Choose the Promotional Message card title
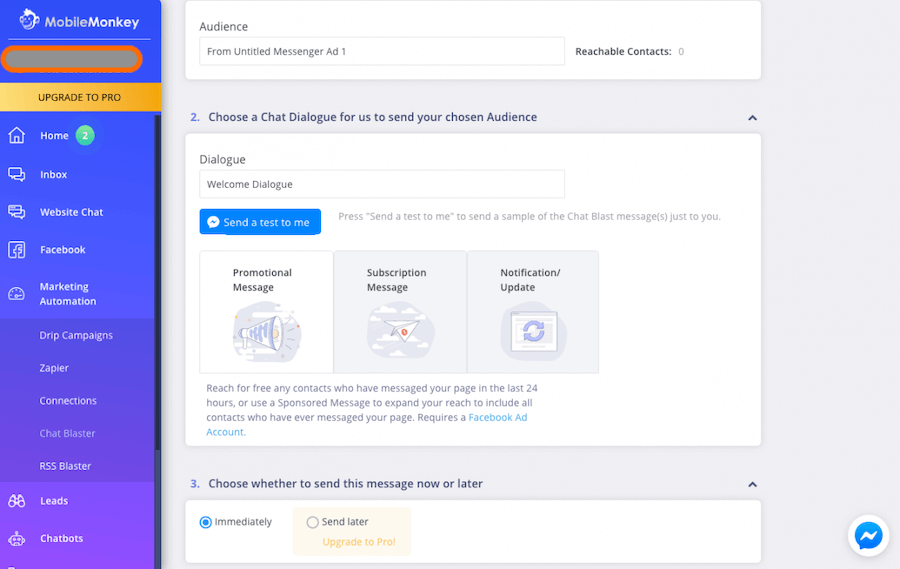Screen dimensions: 900x569 262,280
